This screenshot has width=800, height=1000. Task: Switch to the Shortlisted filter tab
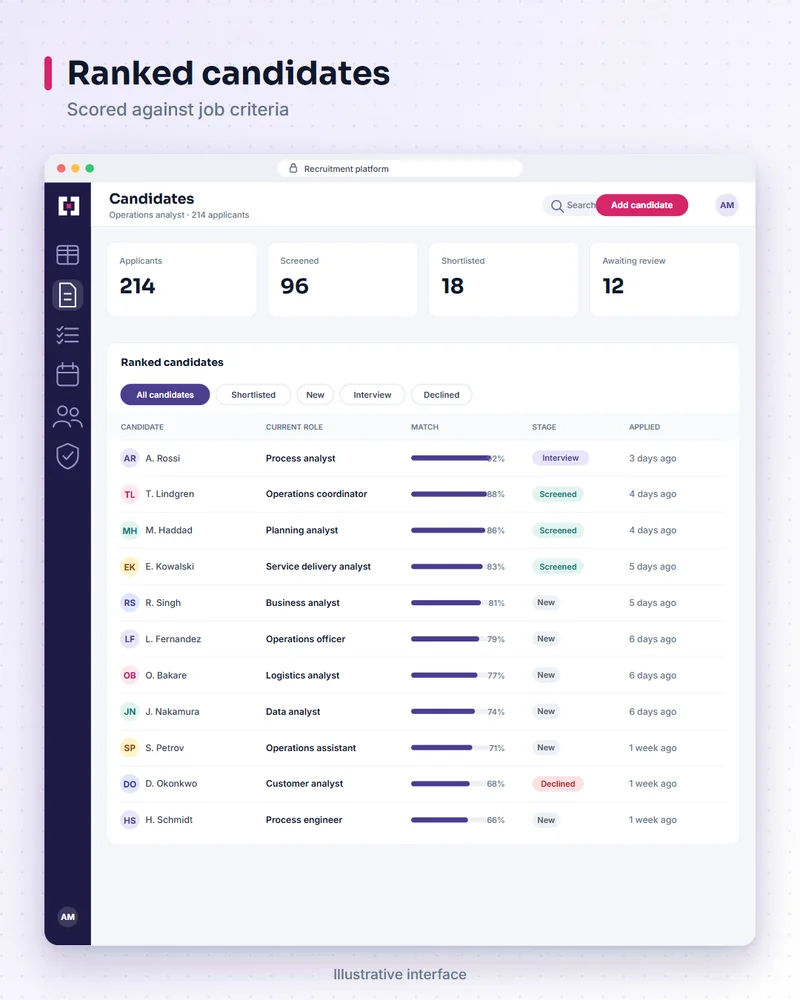pos(253,395)
